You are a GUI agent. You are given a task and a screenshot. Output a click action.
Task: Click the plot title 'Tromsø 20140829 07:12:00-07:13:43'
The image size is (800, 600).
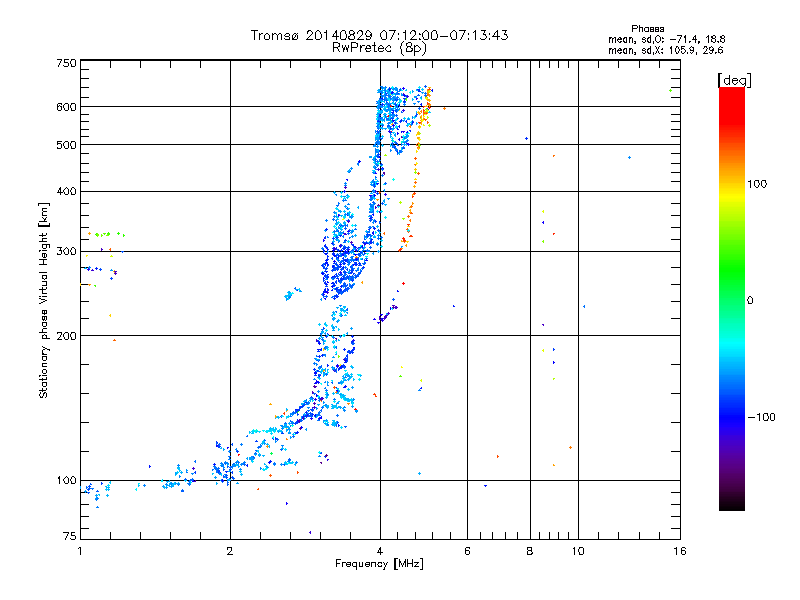(x=379, y=35)
